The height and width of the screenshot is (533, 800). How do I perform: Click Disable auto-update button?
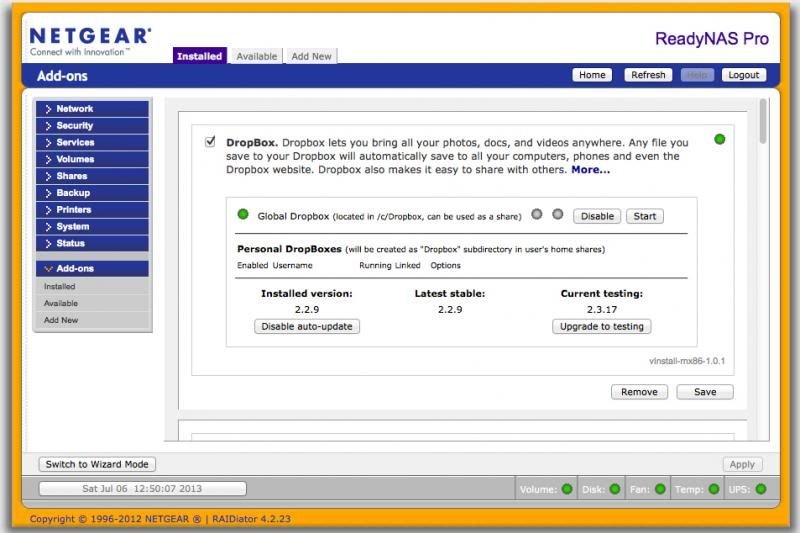(x=307, y=326)
